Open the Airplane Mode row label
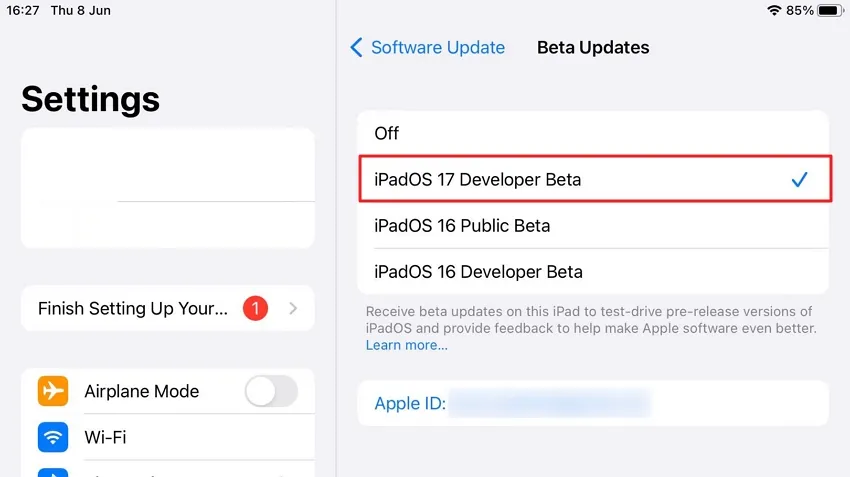Image resolution: width=850 pixels, height=477 pixels. pos(141,391)
